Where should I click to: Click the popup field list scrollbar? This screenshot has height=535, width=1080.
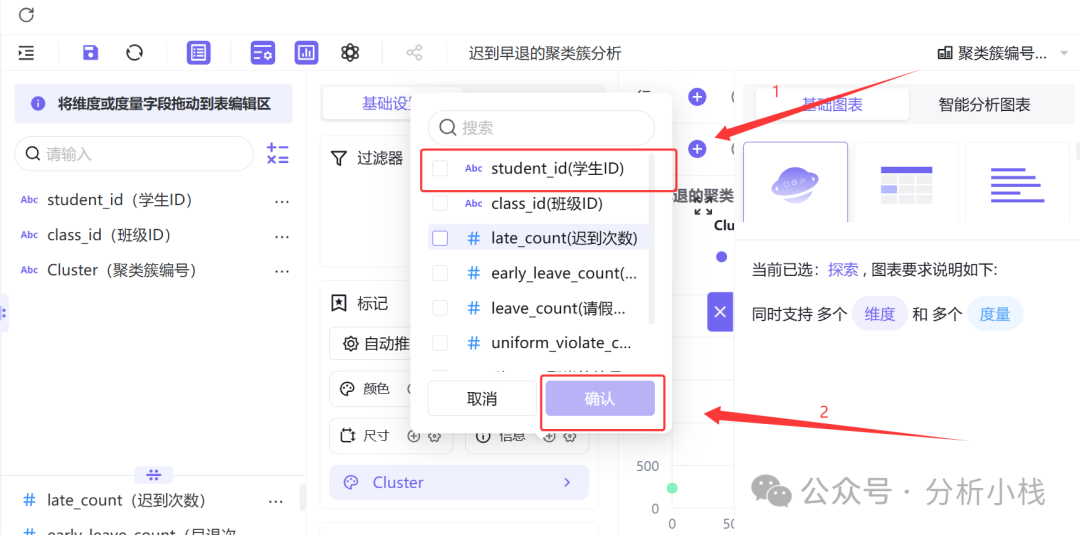(x=651, y=241)
